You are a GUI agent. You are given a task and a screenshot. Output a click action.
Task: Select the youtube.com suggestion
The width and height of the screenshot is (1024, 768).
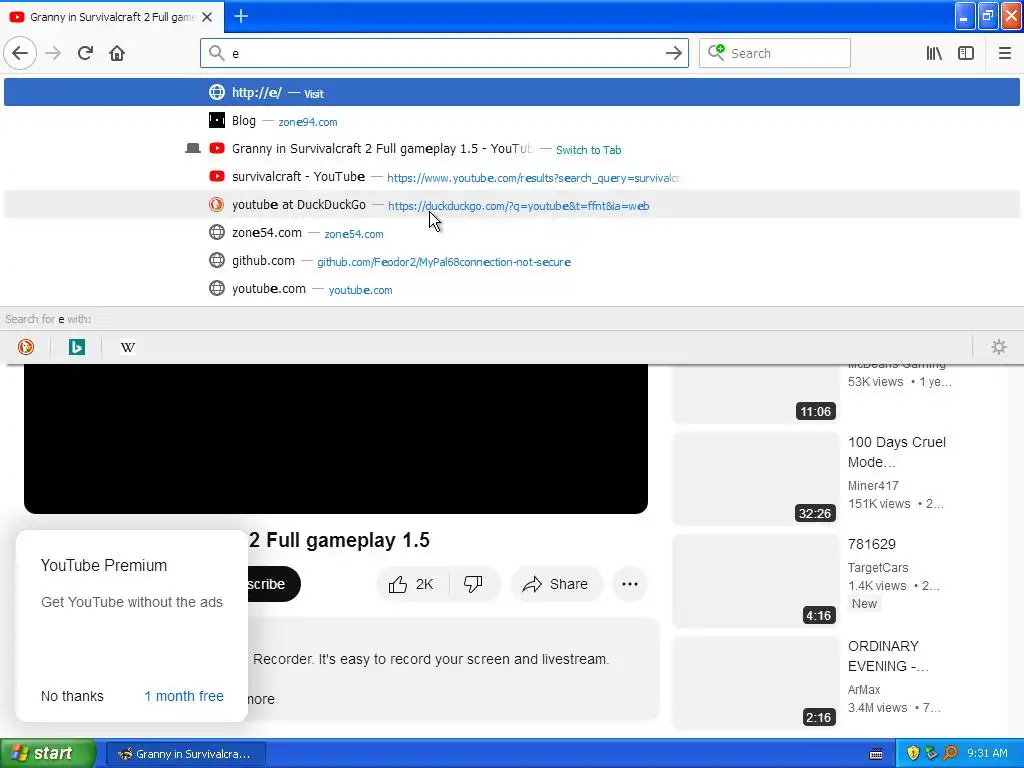point(512,289)
